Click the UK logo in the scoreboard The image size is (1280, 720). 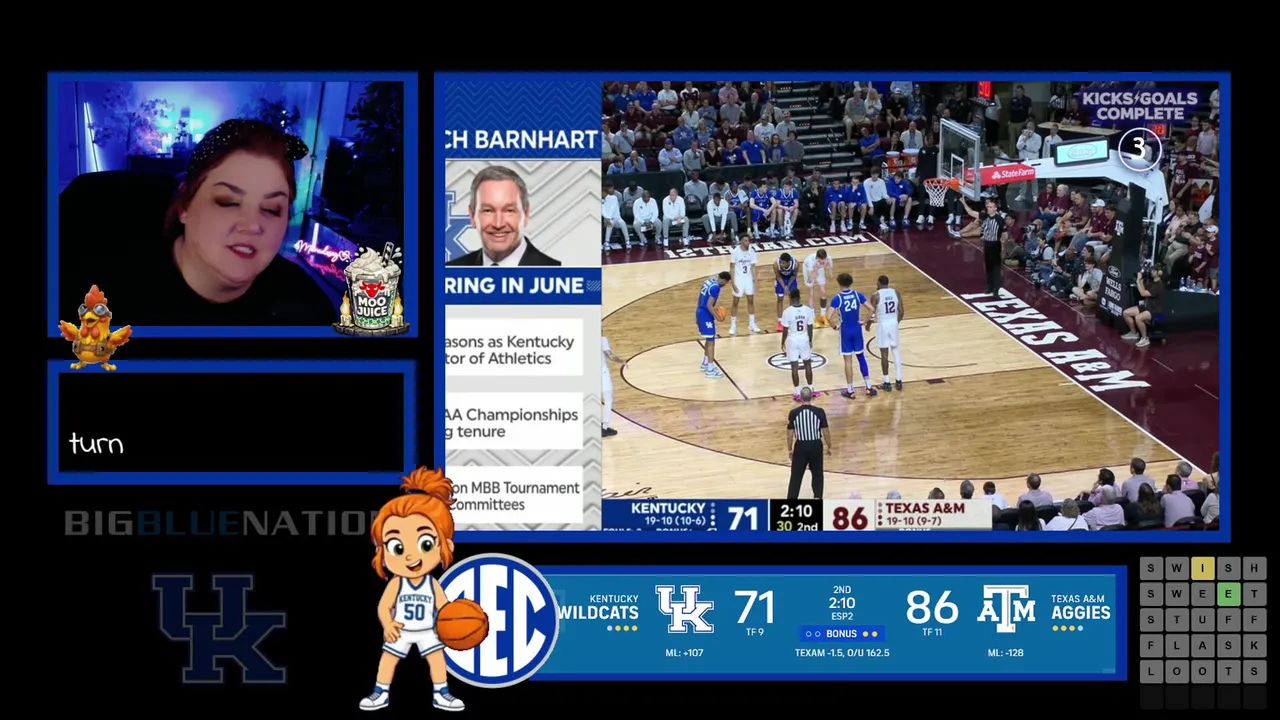coord(684,609)
